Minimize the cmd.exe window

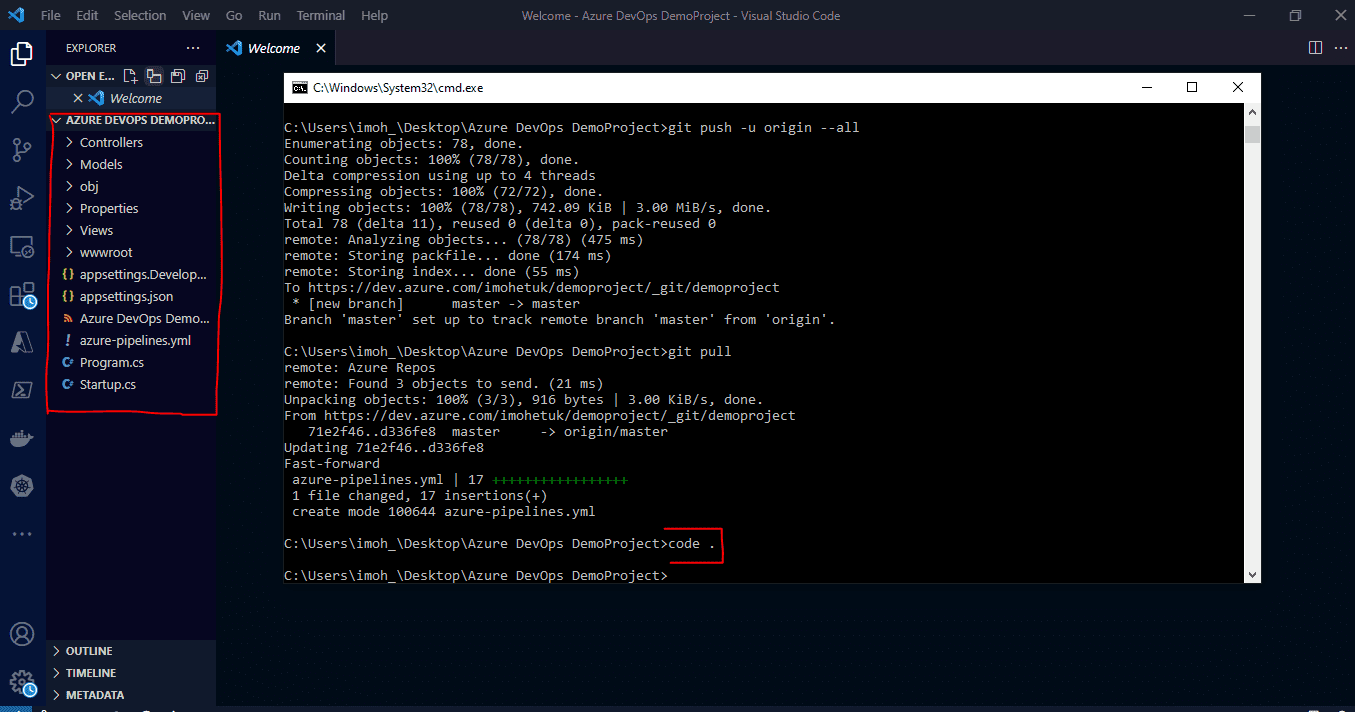click(1146, 87)
